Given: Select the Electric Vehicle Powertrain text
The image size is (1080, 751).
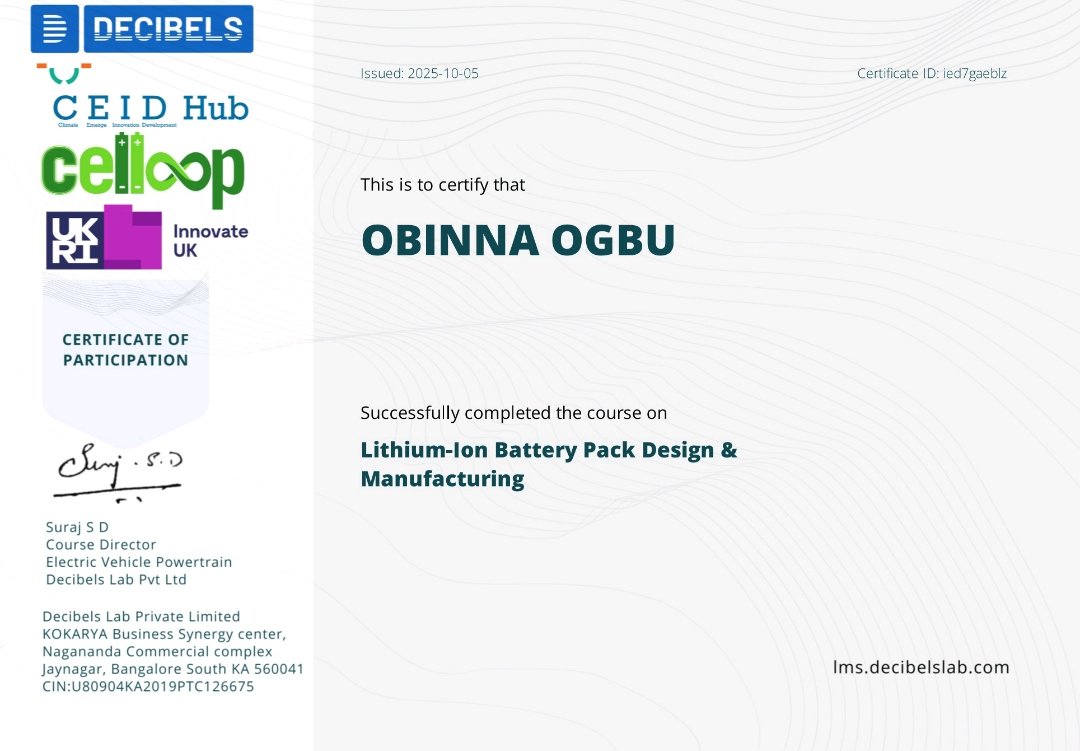Looking at the screenshot, I should 139,562.
